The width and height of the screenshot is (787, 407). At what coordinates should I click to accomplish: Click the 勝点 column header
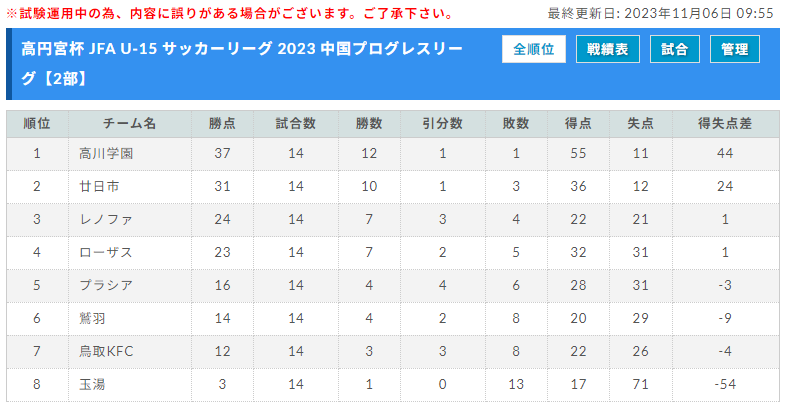[222, 123]
